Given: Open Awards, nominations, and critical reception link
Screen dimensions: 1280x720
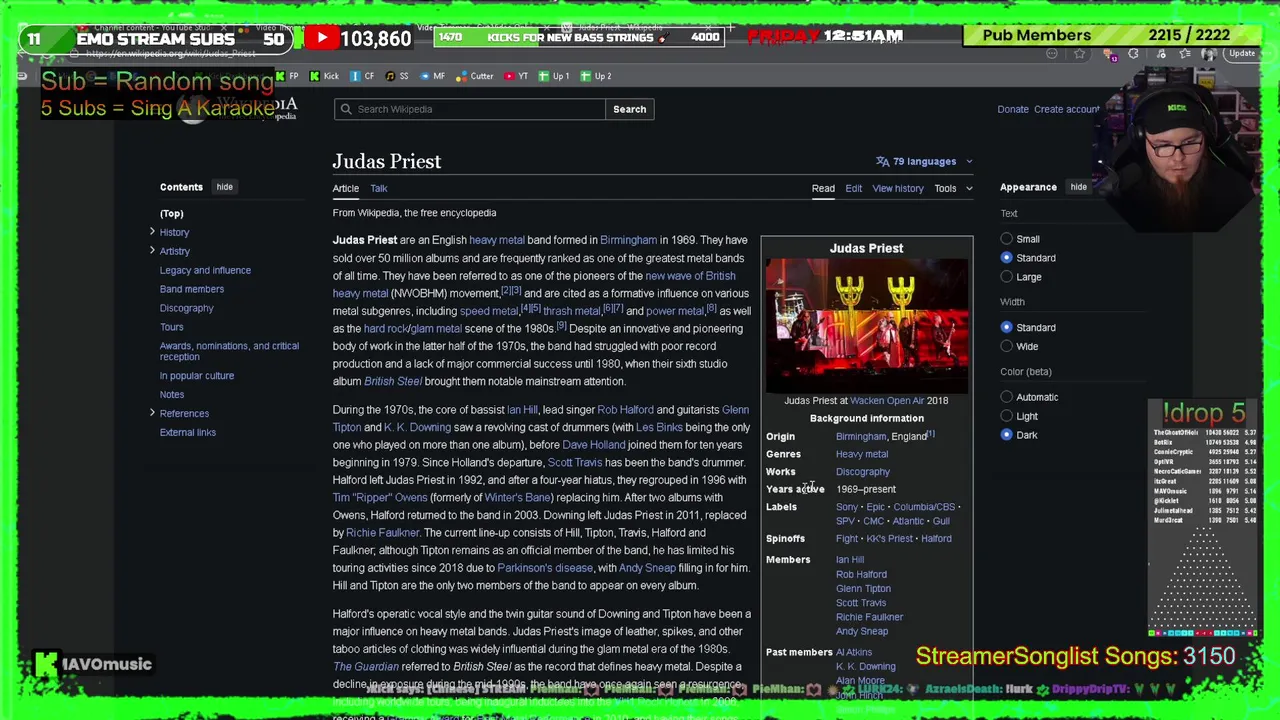Looking at the screenshot, I should coord(229,351).
